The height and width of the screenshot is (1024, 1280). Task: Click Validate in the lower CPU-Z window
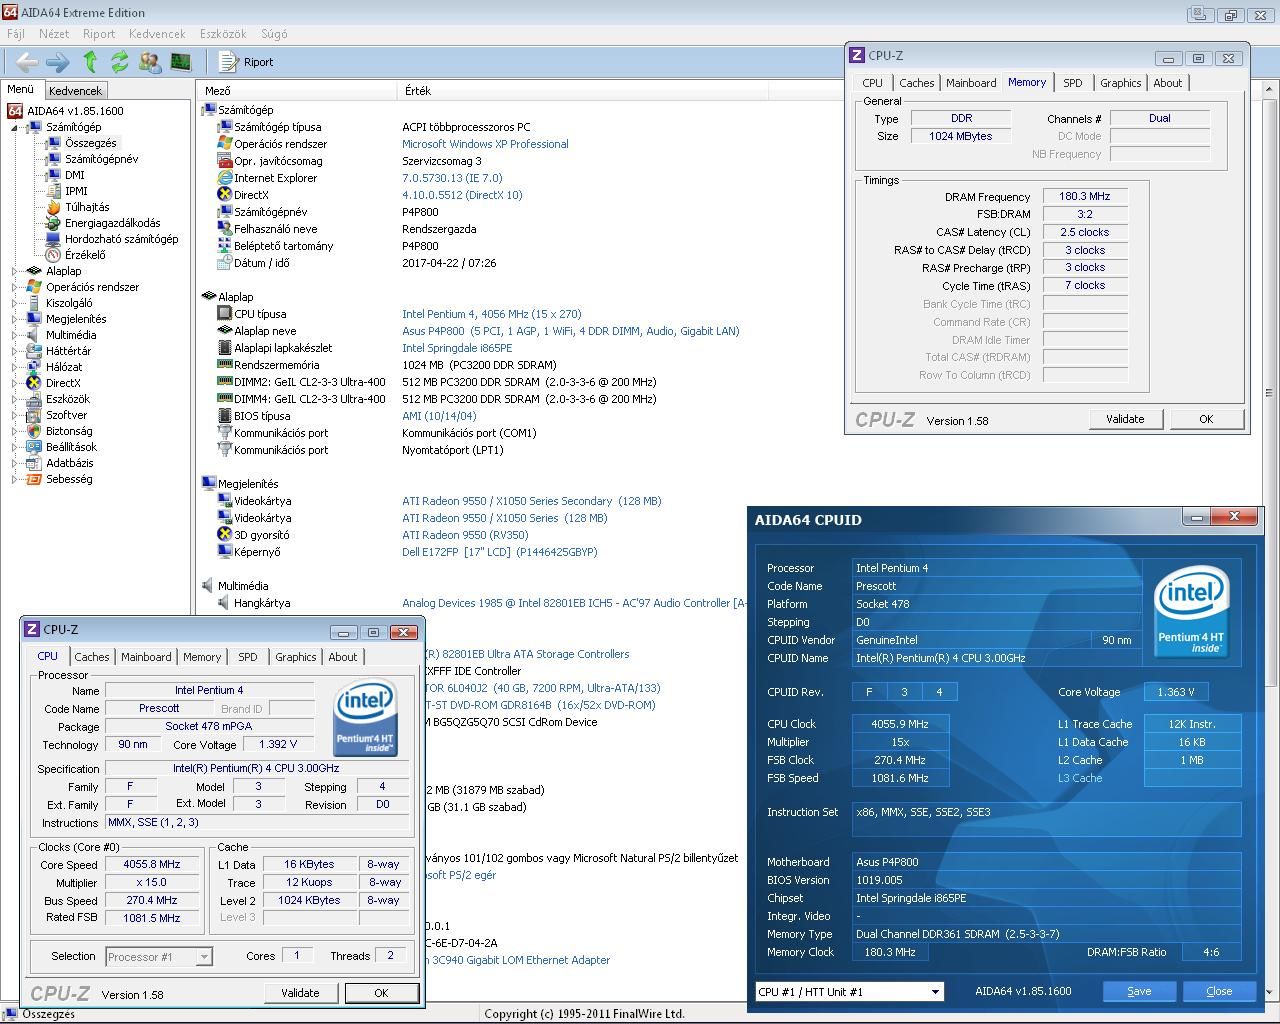tap(300, 993)
